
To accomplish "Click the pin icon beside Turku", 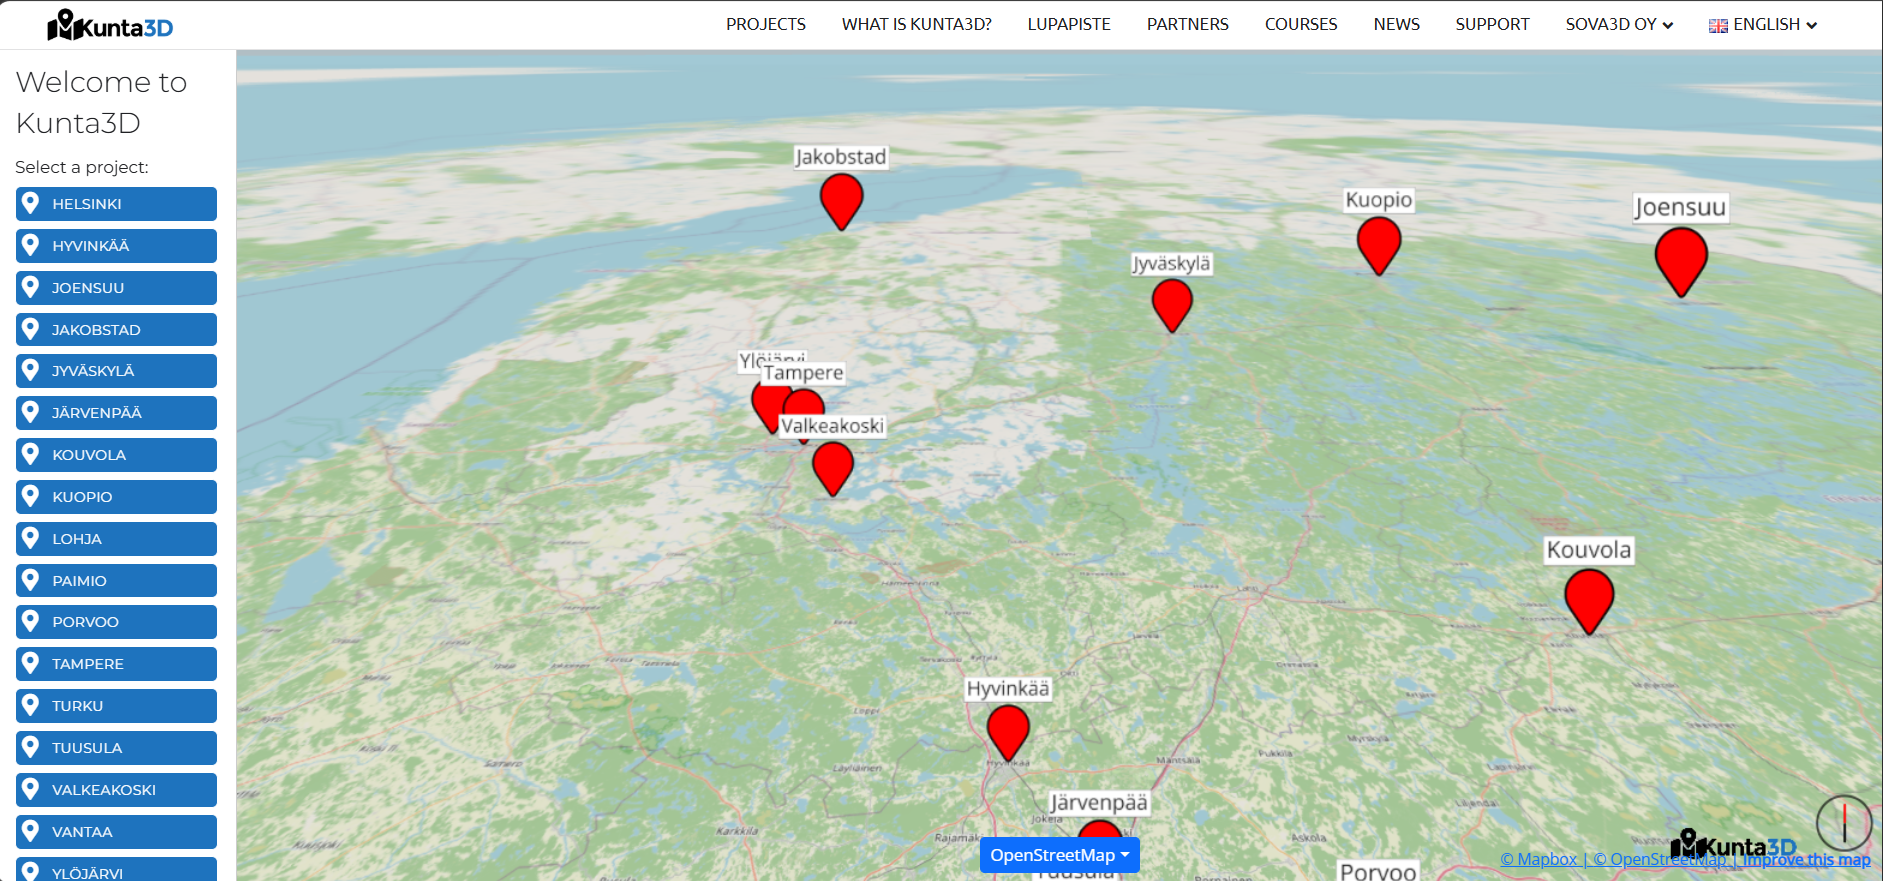I will pos(31,705).
